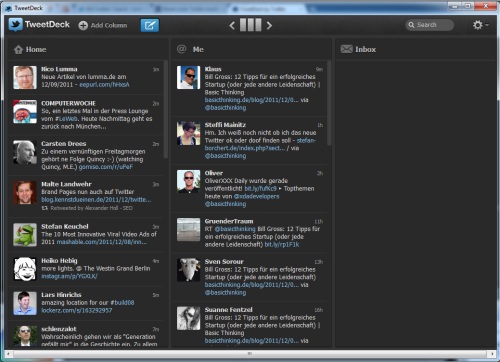Open the bit.ly link in Oliver's tweet
The image size is (500, 362).
pos(260,189)
